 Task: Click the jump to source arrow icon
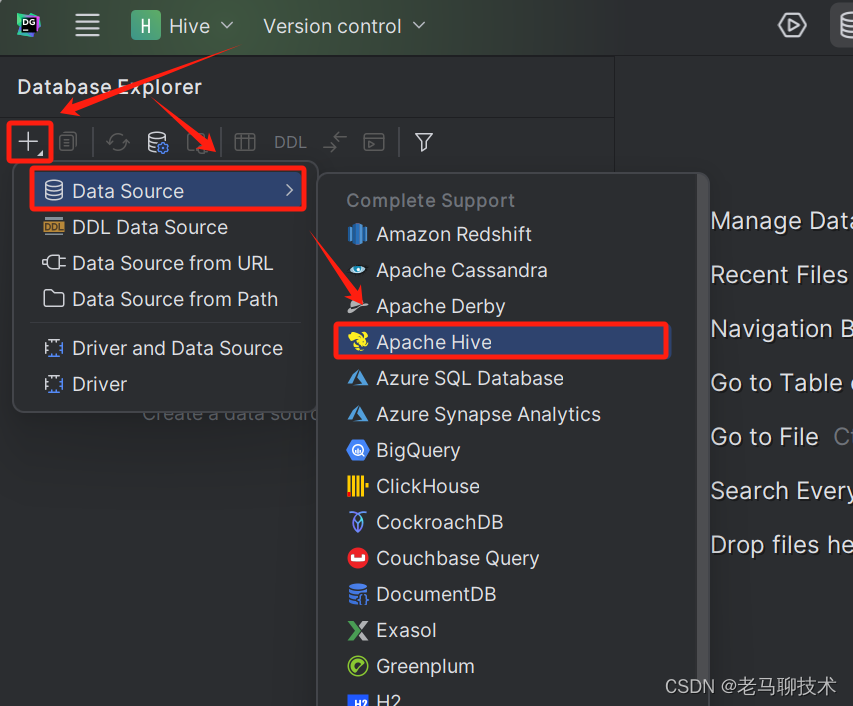point(335,143)
